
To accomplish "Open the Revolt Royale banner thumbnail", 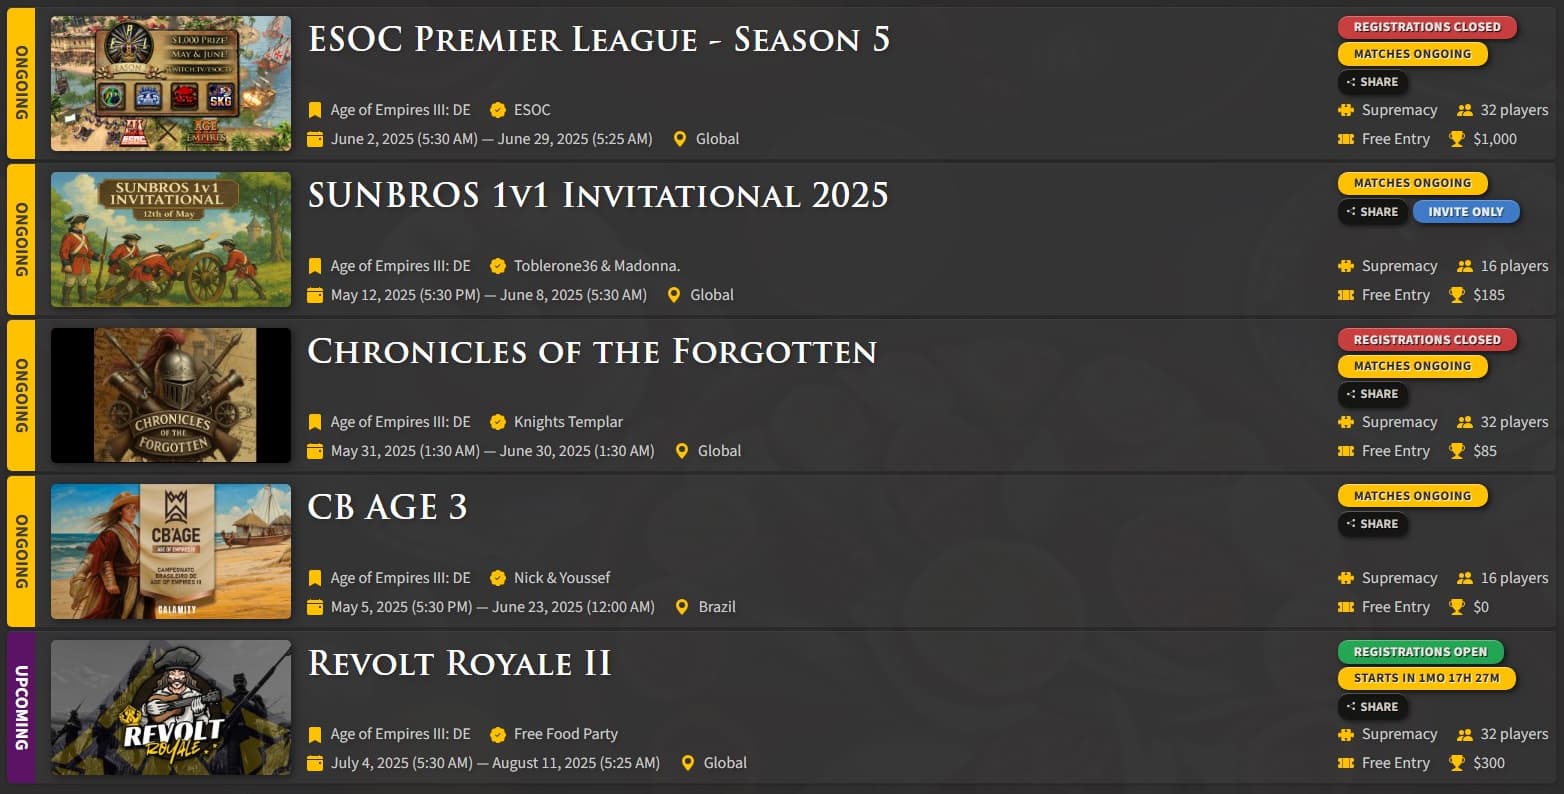I will click(171, 707).
